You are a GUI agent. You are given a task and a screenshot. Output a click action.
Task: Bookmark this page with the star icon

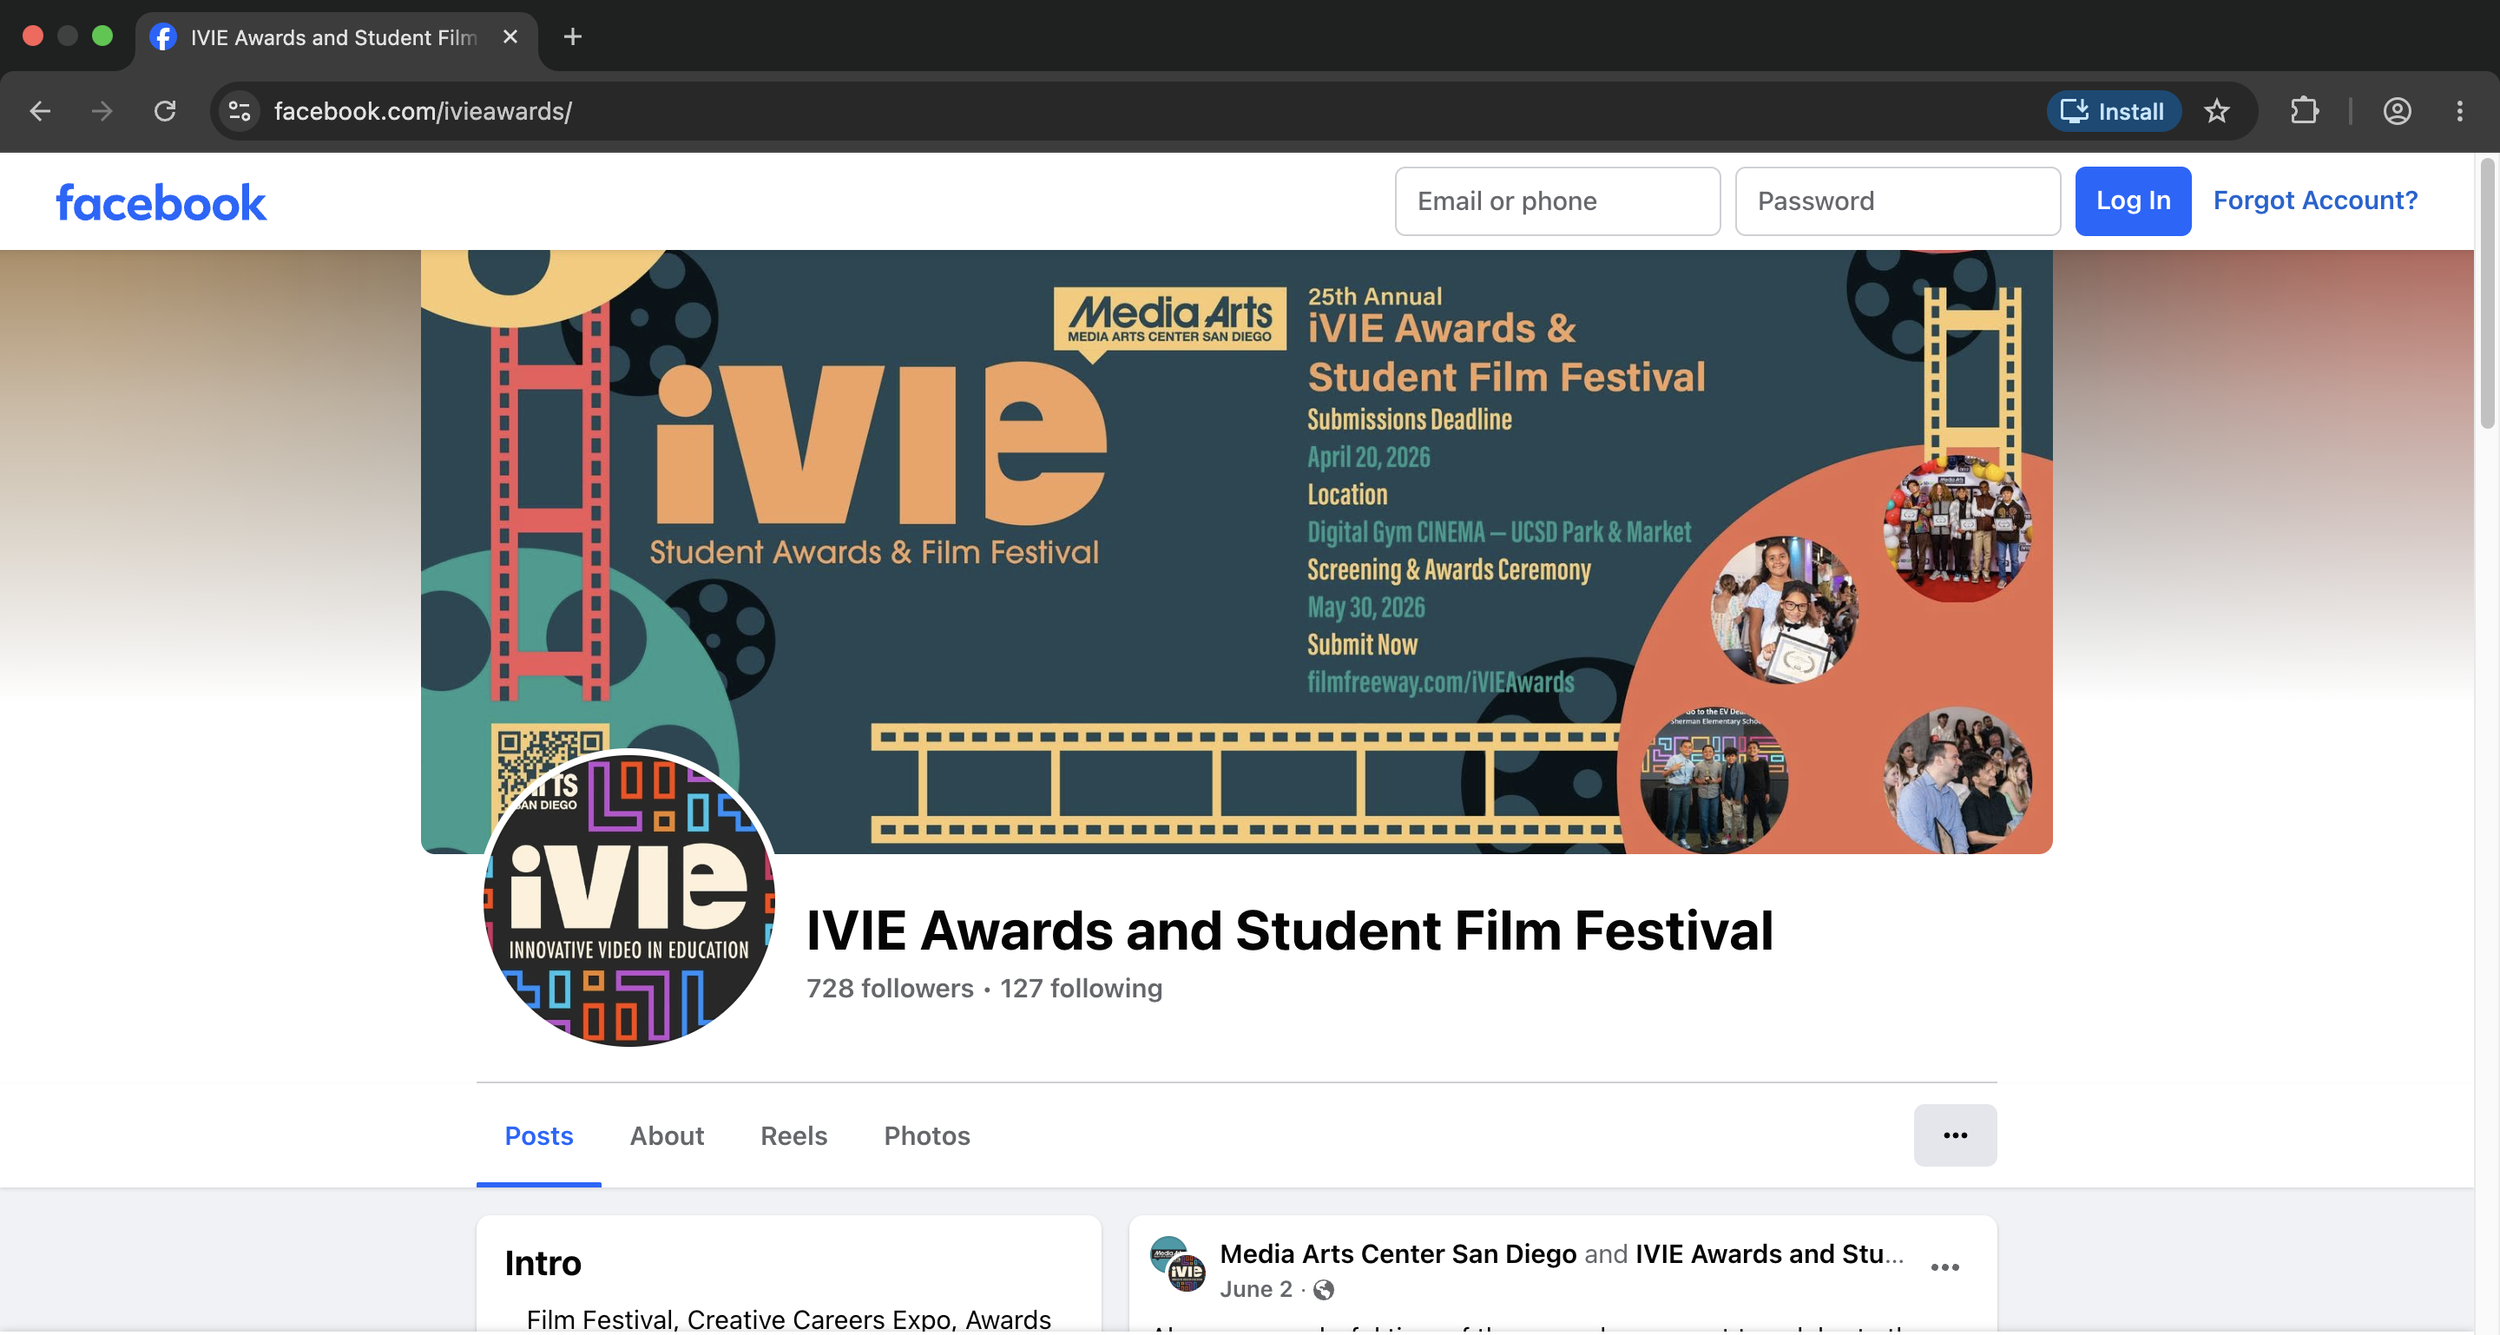tap(2217, 111)
